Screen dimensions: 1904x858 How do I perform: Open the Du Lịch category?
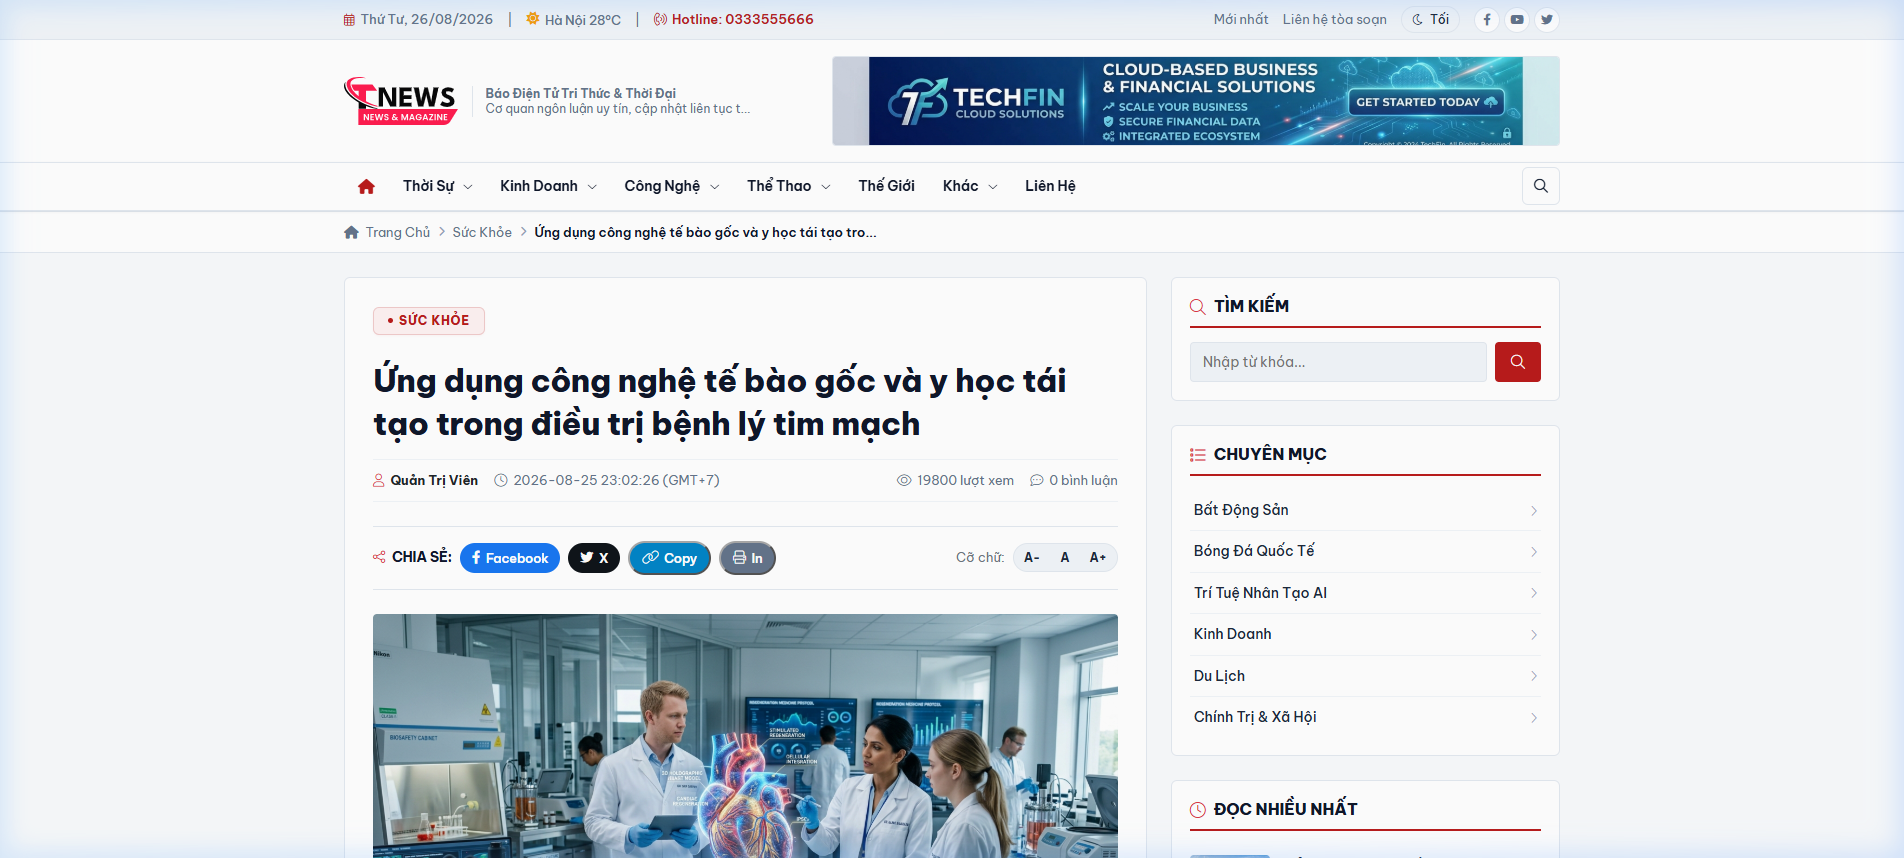coord(1365,676)
